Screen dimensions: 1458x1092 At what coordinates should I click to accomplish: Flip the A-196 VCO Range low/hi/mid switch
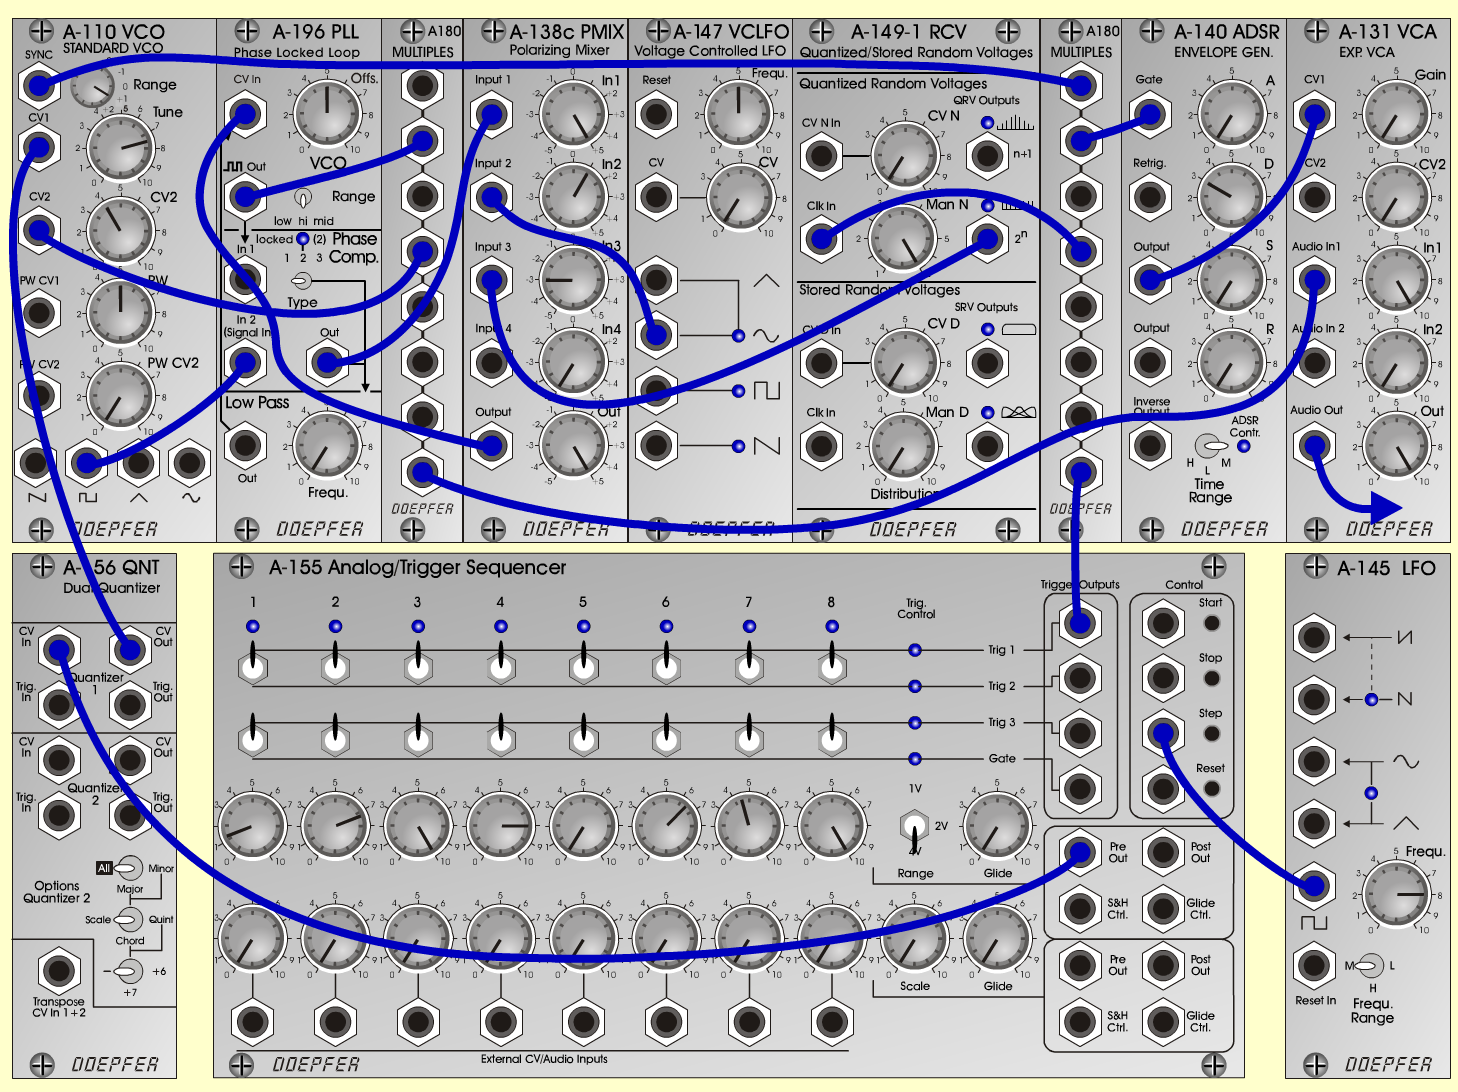click(303, 198)
